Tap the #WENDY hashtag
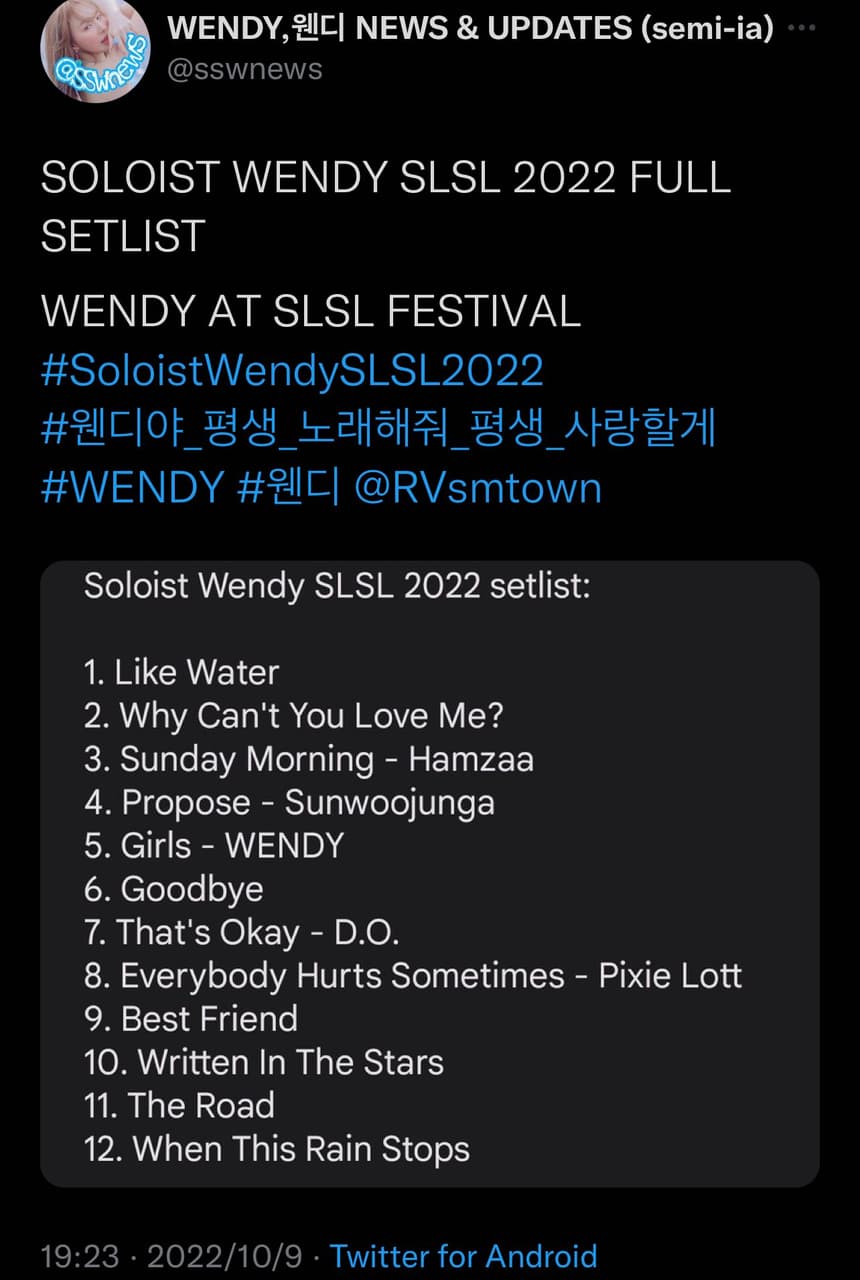This screenshot has width=860, height=1280. (132, 487)
